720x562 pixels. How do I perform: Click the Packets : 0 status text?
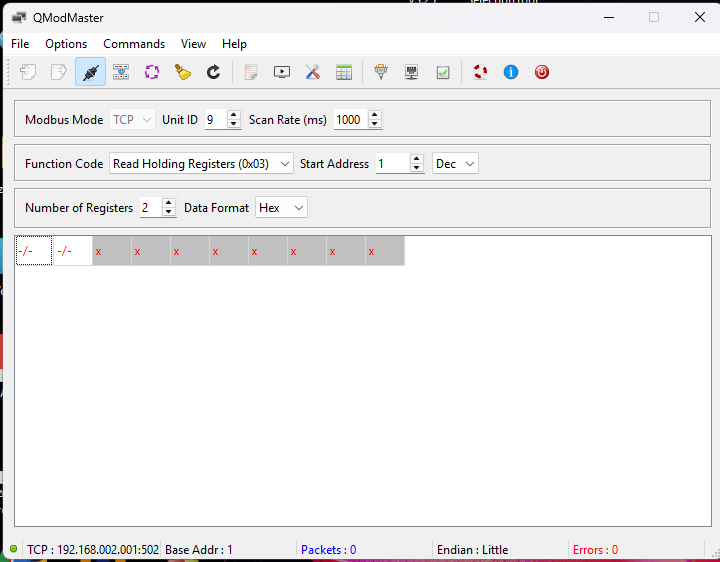pos(328,550)
